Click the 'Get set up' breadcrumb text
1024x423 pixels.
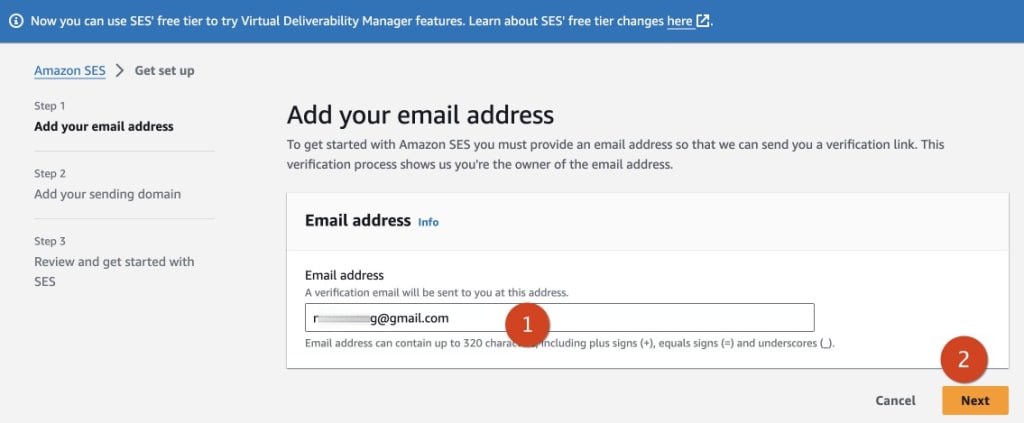coord(165,70)
